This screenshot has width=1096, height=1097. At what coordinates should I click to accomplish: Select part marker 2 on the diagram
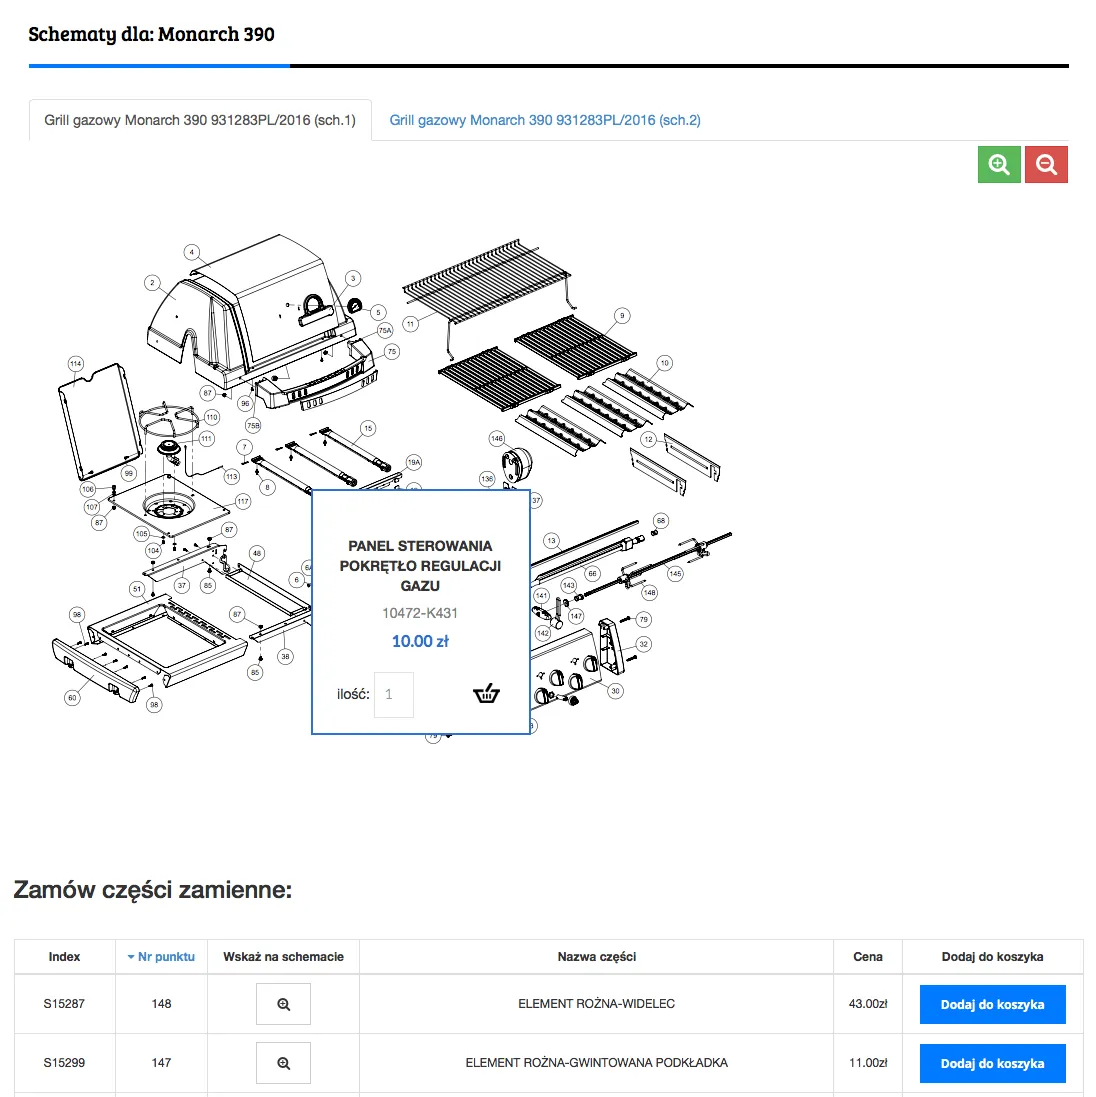152,283
